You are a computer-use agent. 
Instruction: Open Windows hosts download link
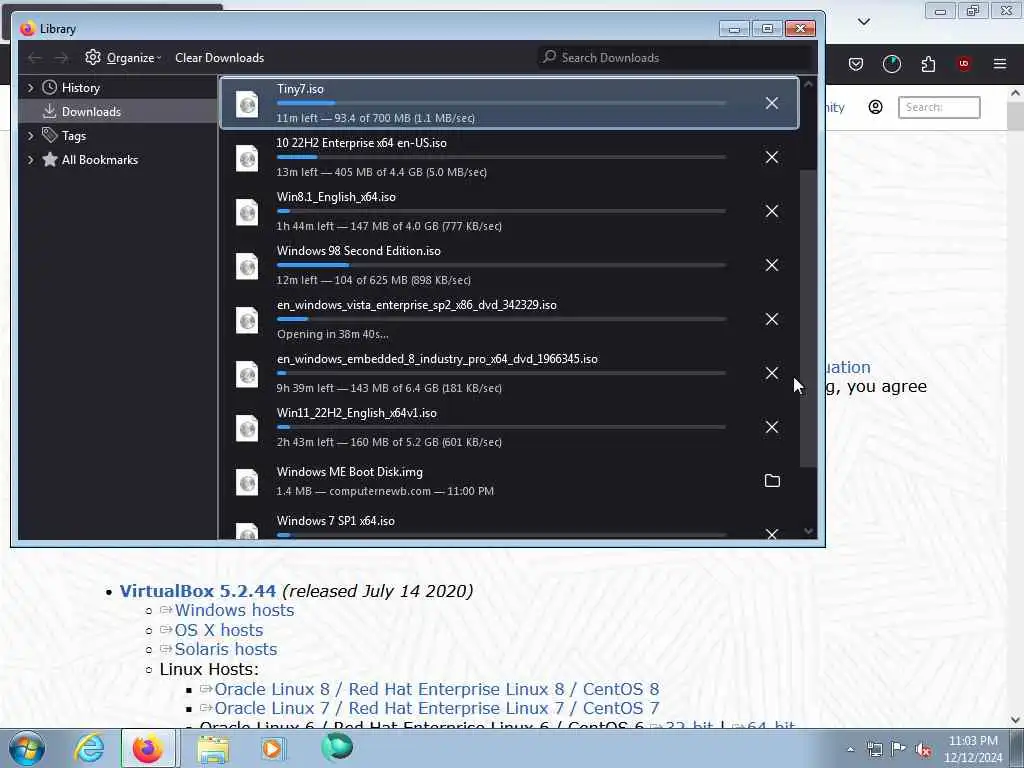coord(234,611)
